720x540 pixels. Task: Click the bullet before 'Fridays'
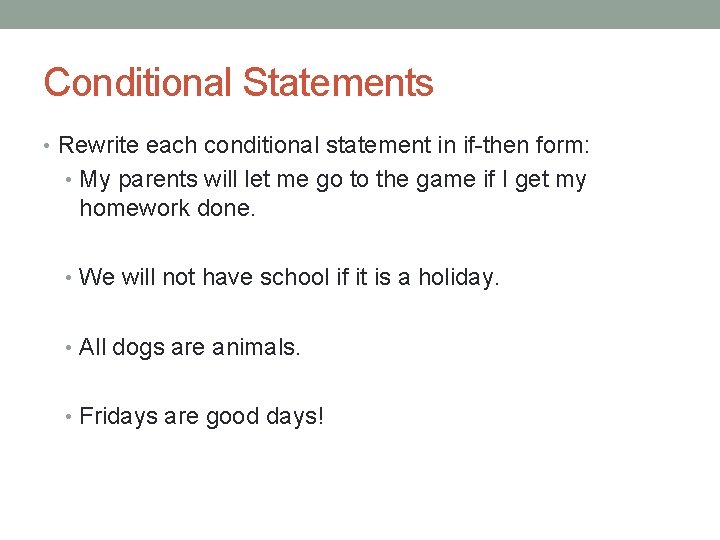click(68, 417)
